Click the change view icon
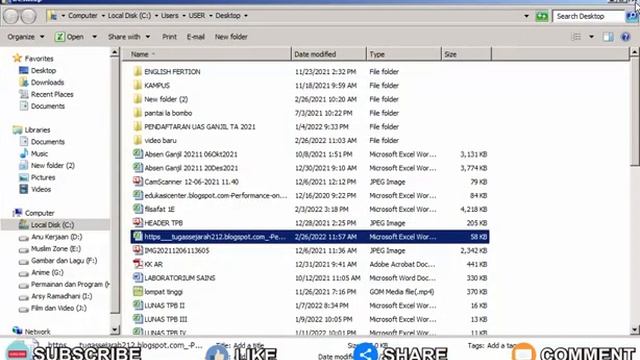The height and width of the screenshot is (360, 640). click(576, 37)
